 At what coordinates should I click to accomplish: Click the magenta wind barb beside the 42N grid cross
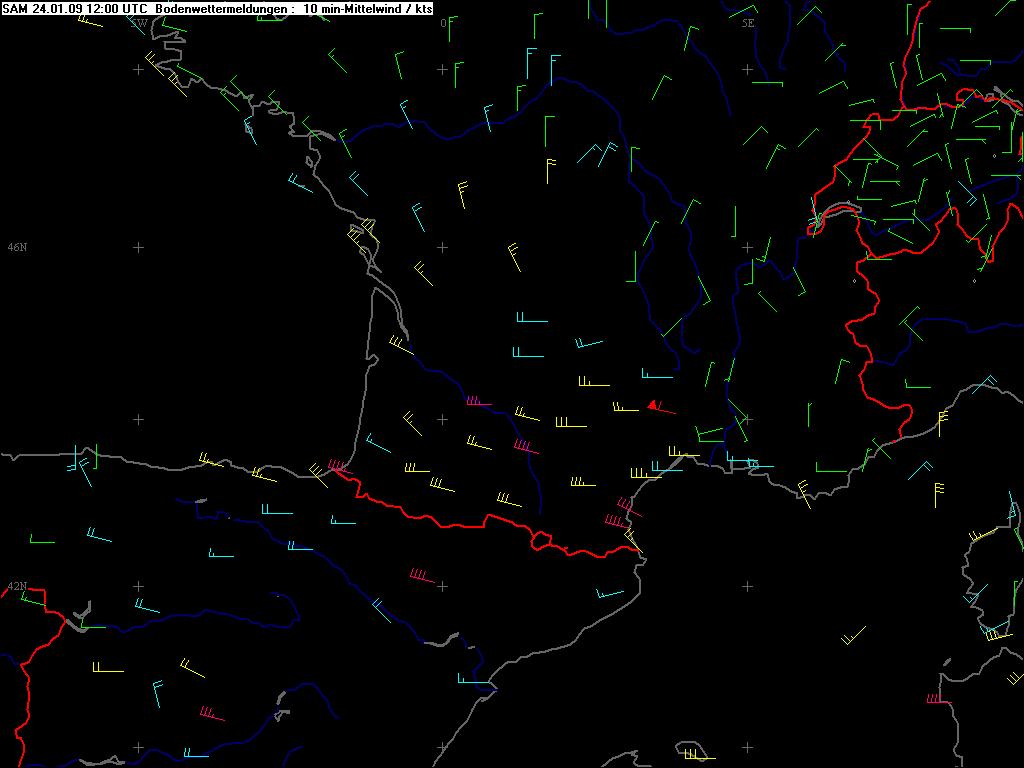[x=421, y=576]
